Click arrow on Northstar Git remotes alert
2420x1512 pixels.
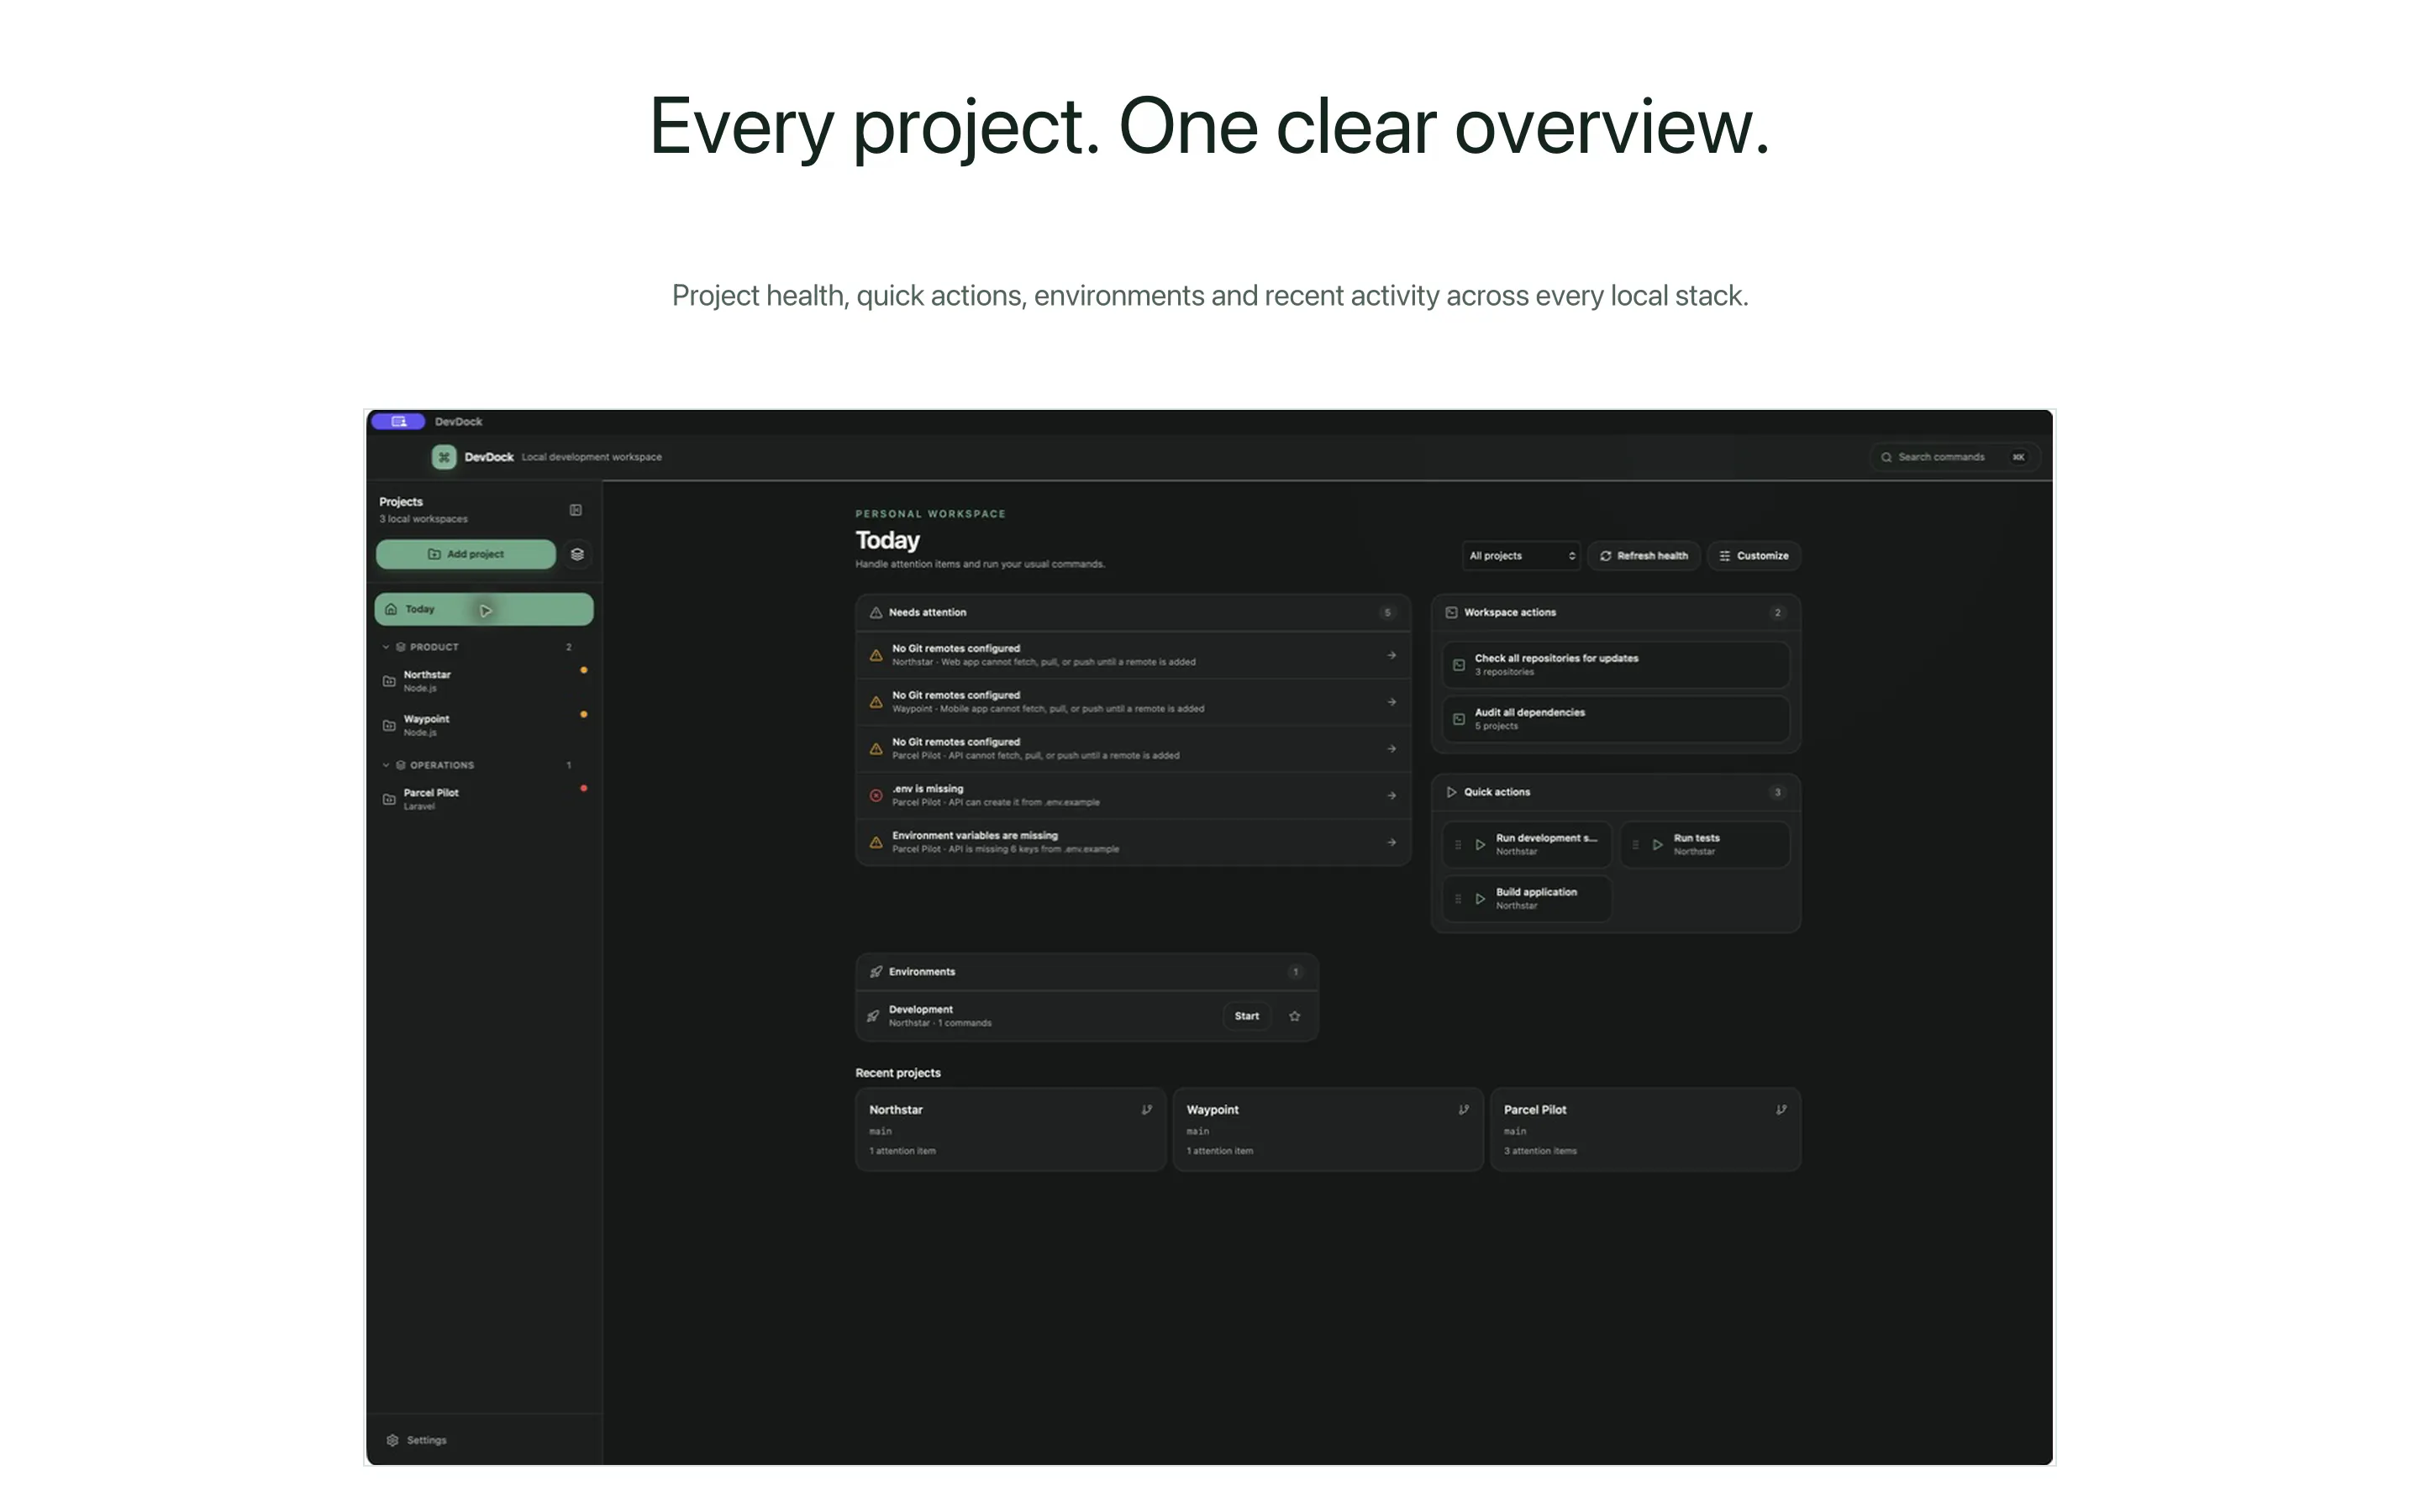1391,655
